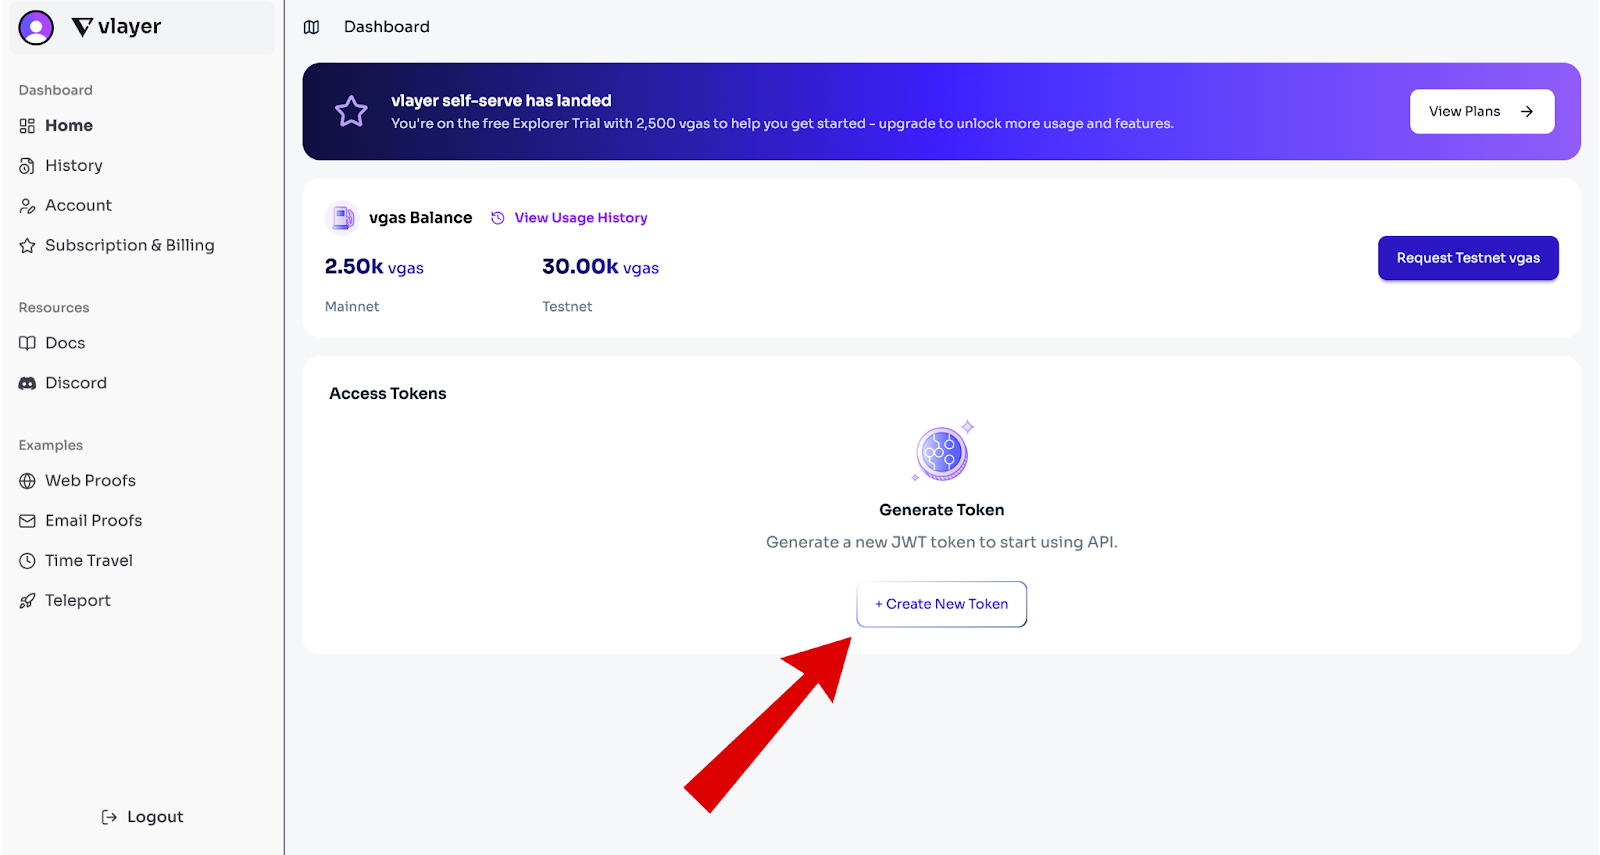Open the Docs book icon
The width and height of the screenshot is (1600, 855).
[27, 342]
